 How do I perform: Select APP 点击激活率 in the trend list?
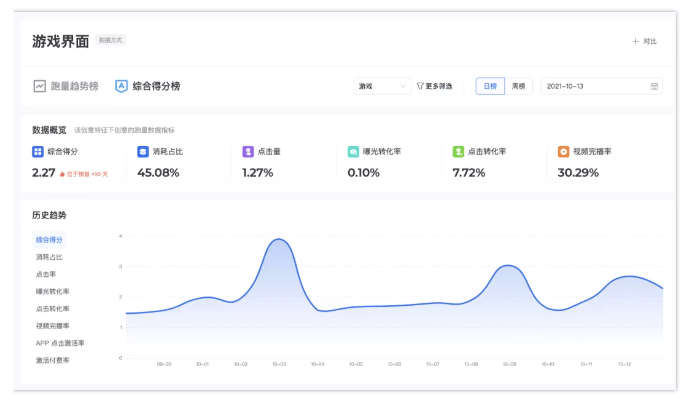(x=60, y=343)
